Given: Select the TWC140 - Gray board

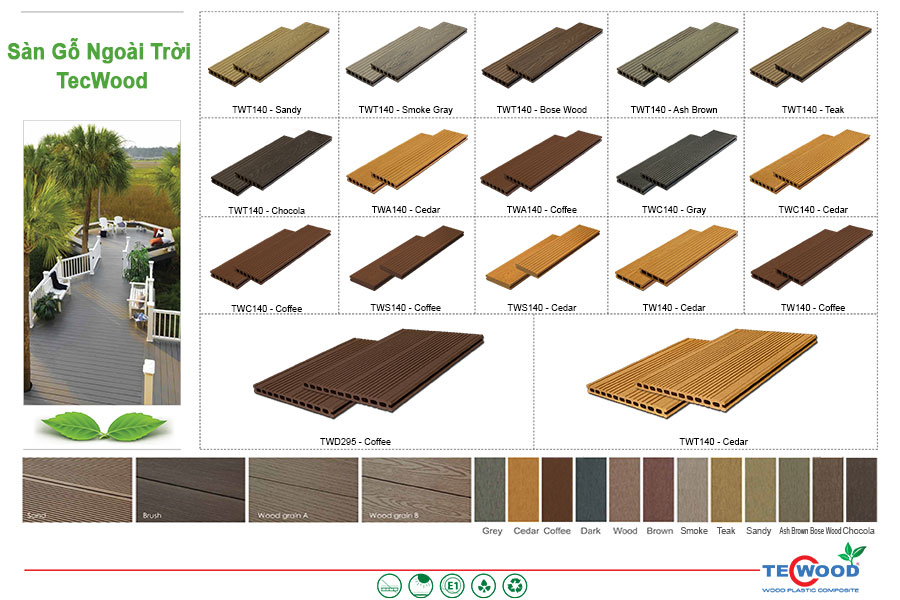Looking at the screenshot, I should (x=677, y=160).
